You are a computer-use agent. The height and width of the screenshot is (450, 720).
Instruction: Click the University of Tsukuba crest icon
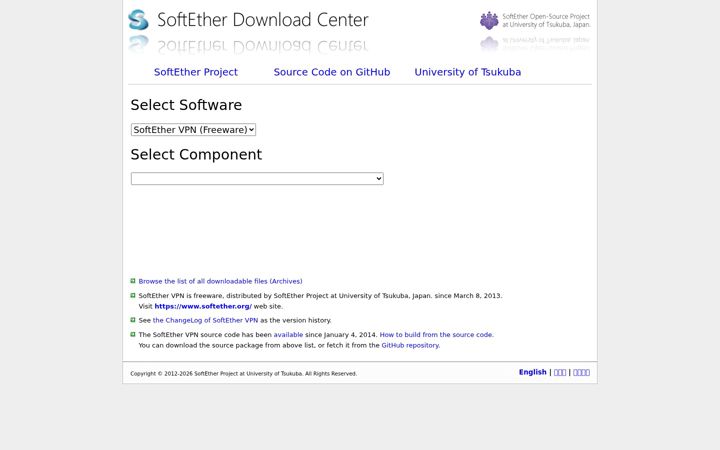coord(489,21)
